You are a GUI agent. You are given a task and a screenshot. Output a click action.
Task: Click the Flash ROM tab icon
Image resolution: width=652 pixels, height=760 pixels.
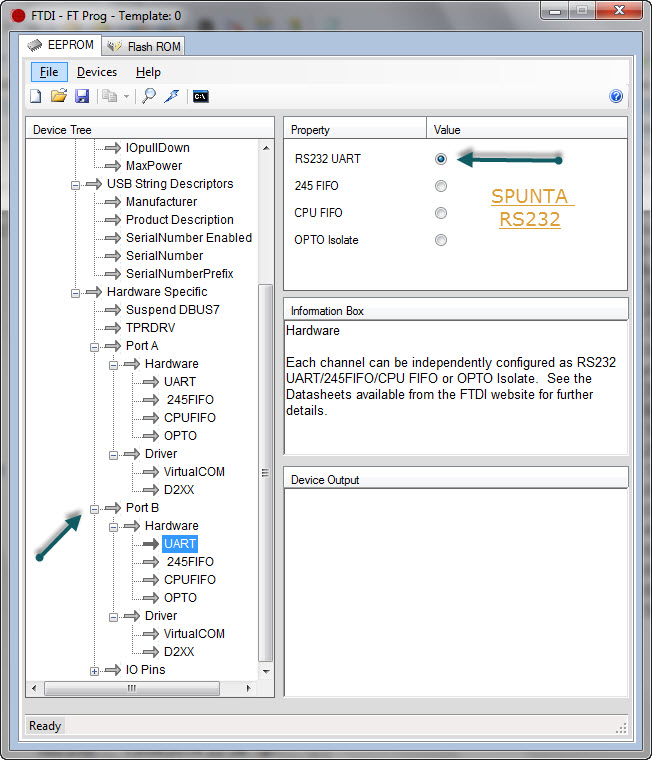coord(114,46)
